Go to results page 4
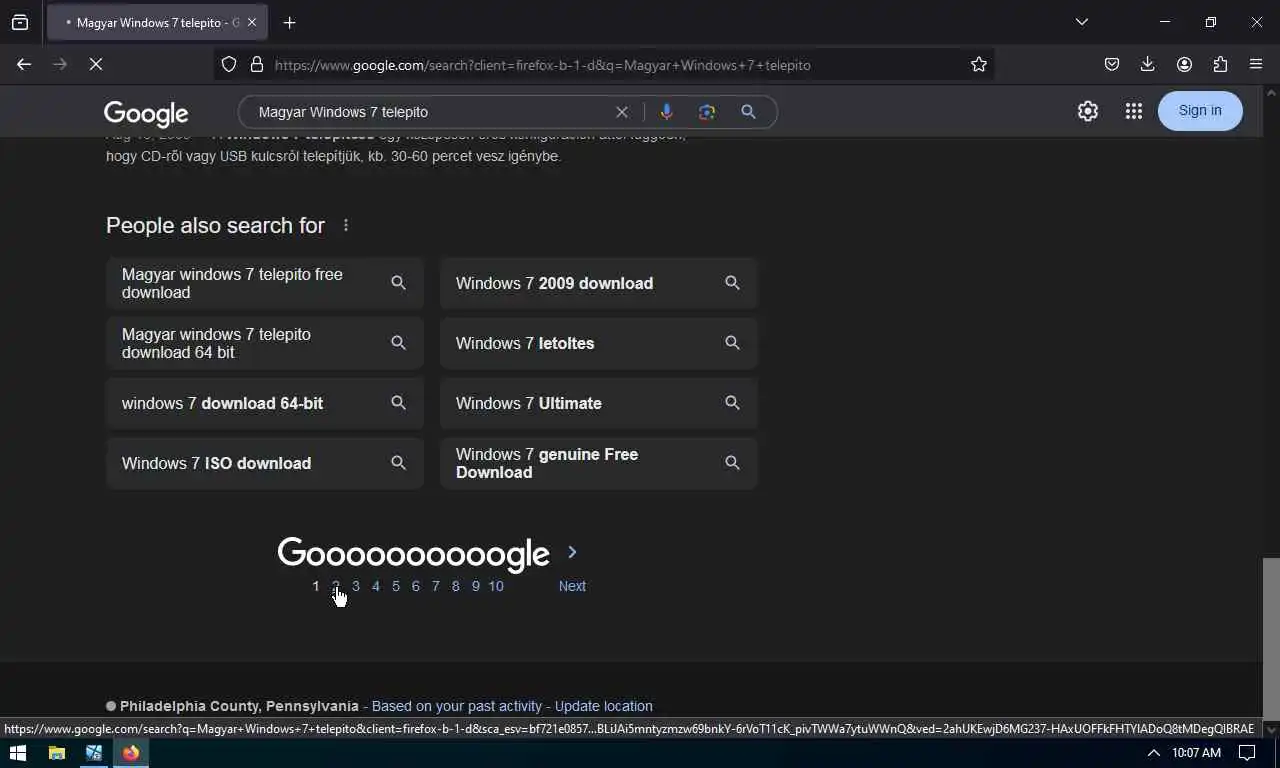The image size is (1280, 768). click(376, 586)
